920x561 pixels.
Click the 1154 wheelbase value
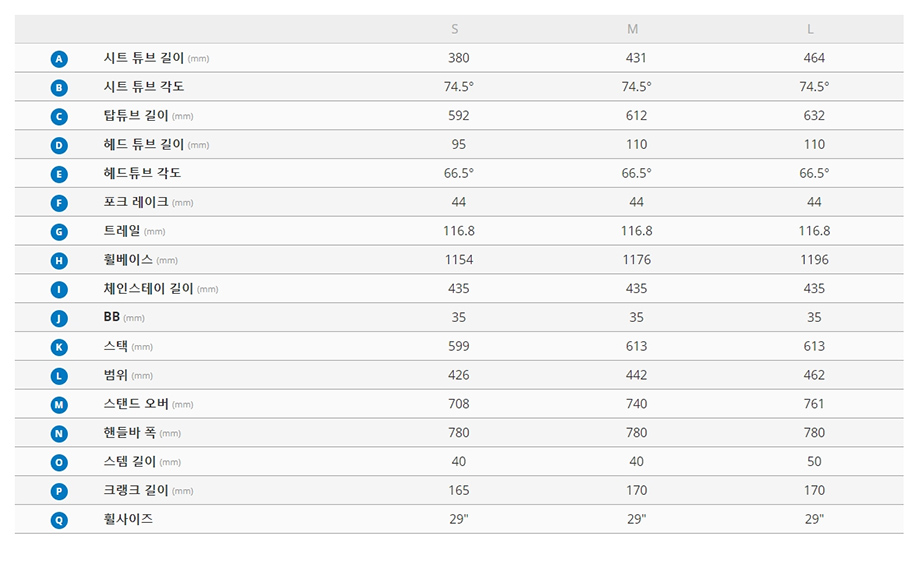(458, 260)
